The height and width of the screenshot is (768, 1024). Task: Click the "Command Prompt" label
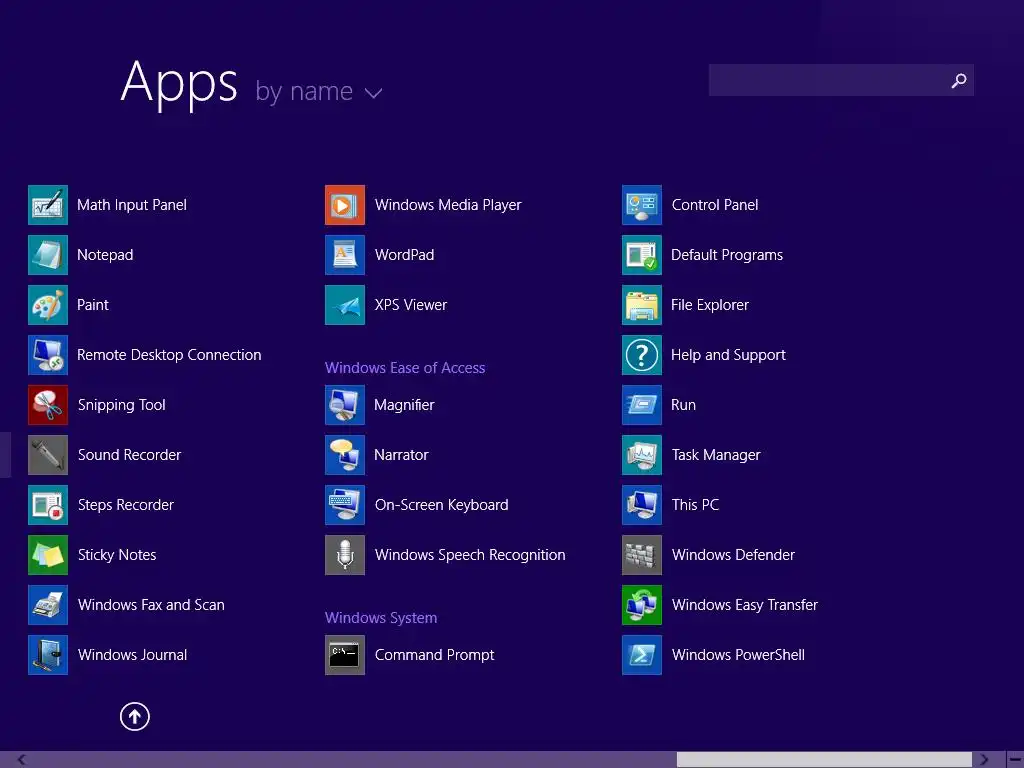click(x=434, y=655)
